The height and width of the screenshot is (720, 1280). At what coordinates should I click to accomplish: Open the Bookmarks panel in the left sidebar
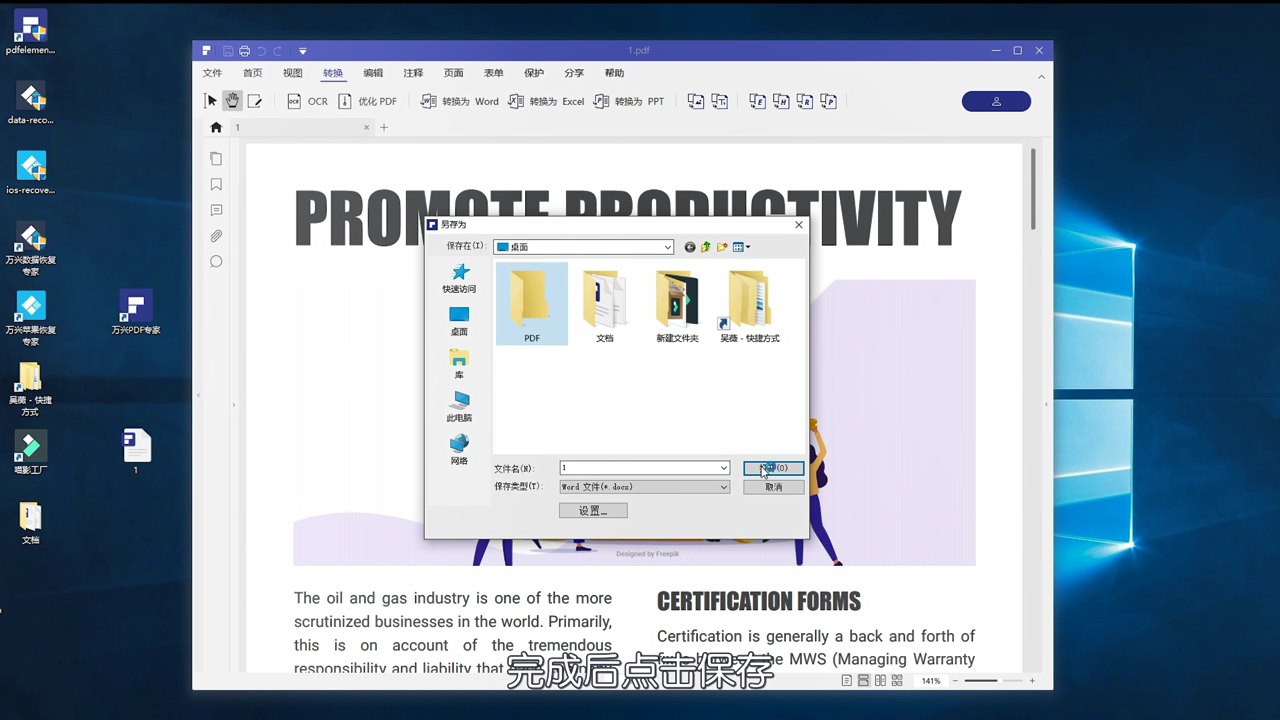[x=216, y=184]
